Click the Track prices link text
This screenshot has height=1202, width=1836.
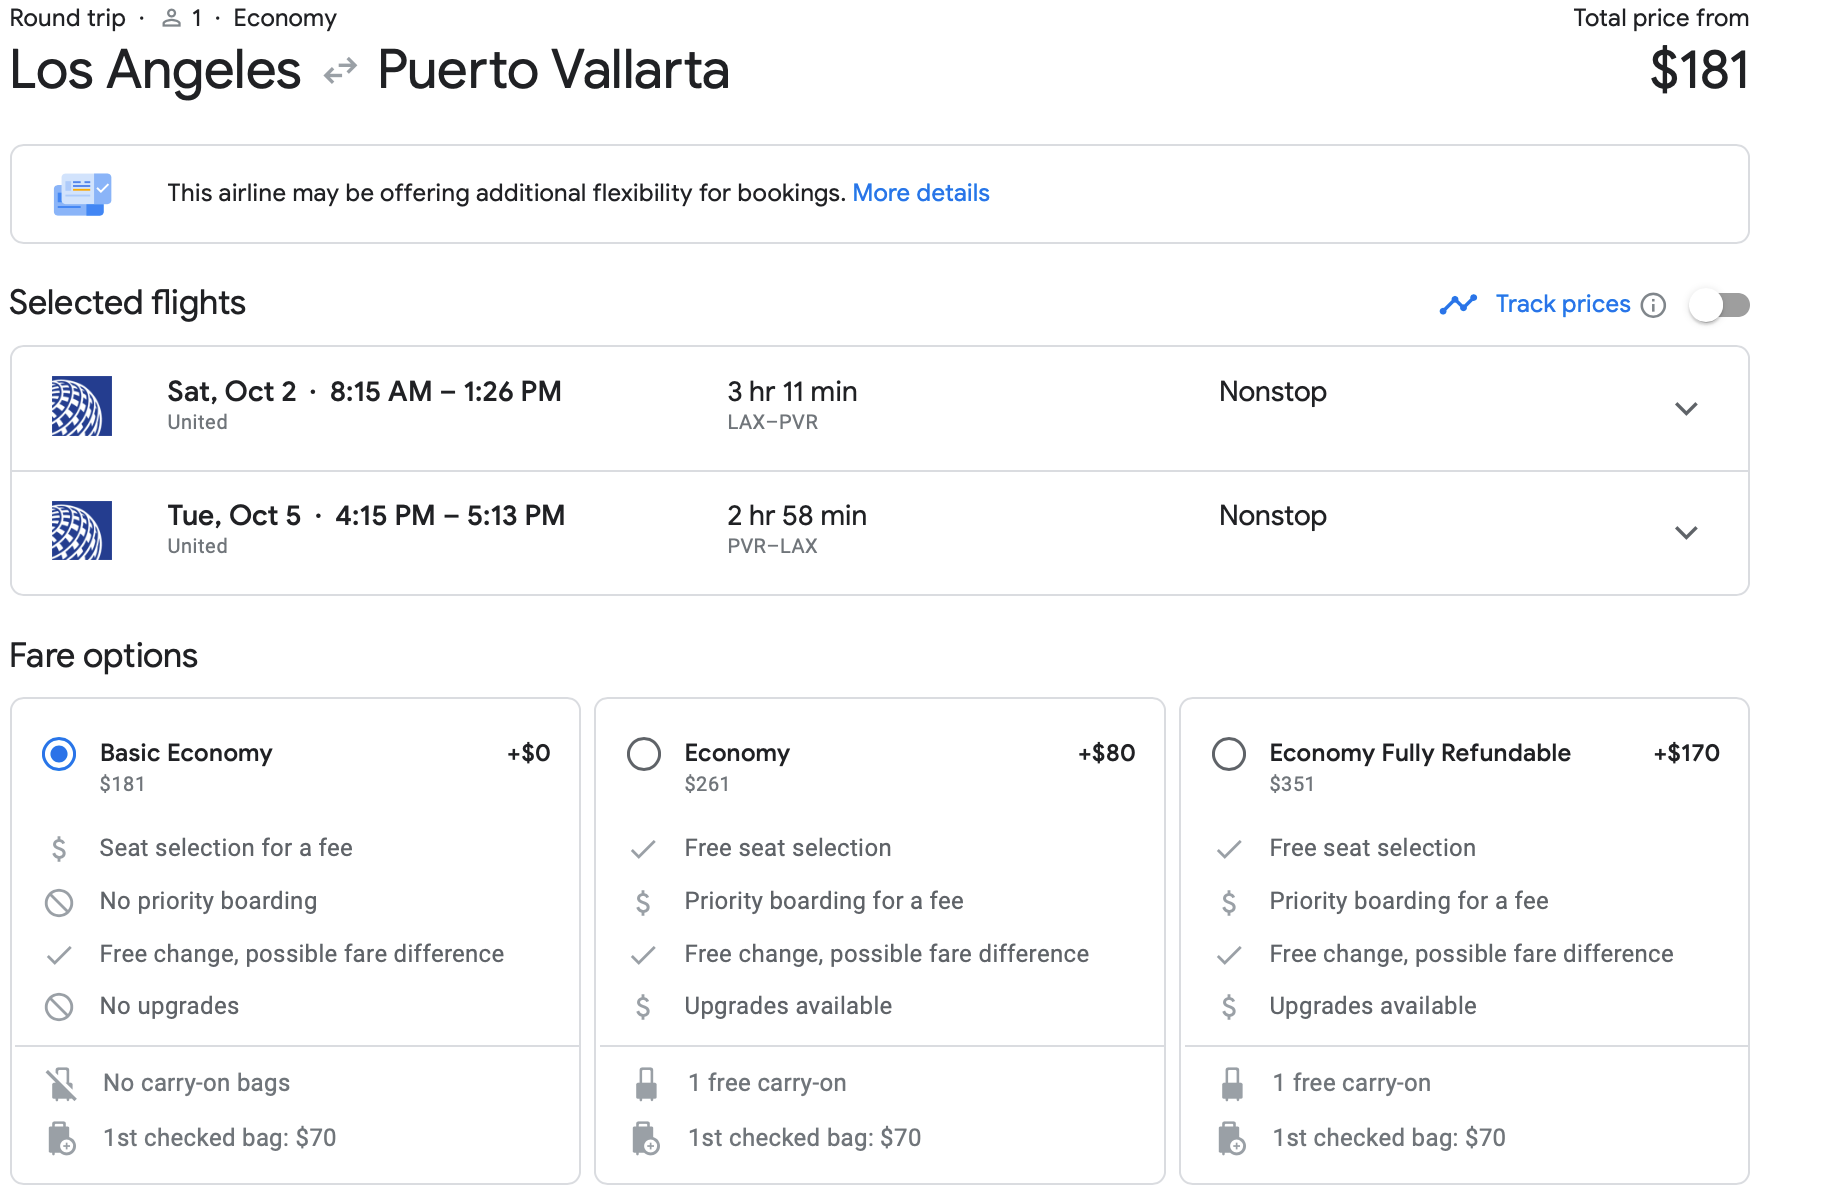pyautogui.click(x=1562, y=304)
